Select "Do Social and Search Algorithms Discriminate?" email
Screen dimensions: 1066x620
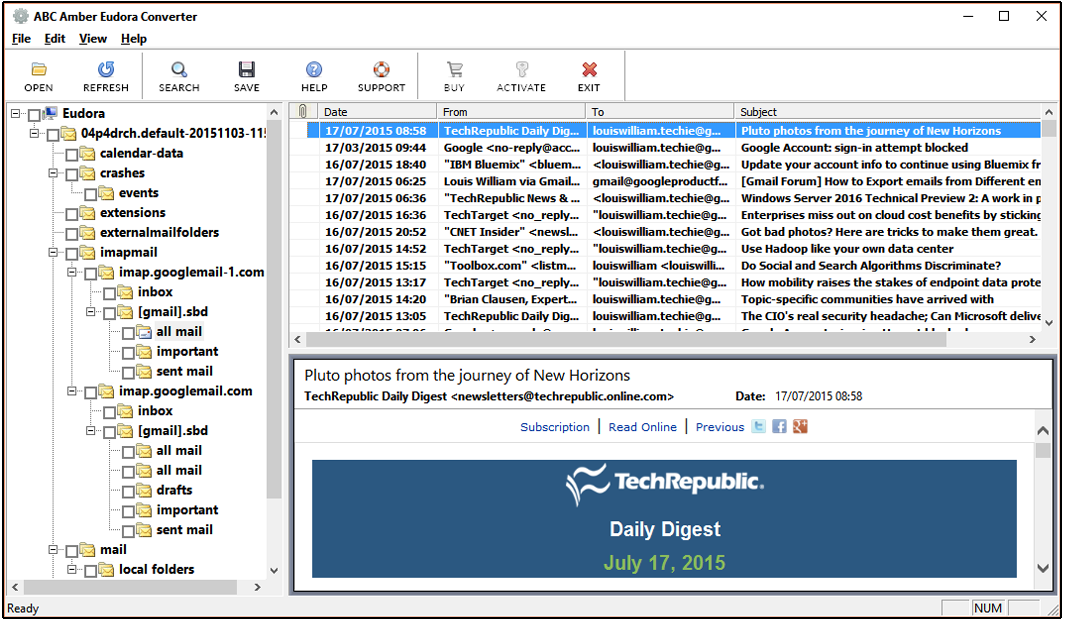[x=665, y=266]
